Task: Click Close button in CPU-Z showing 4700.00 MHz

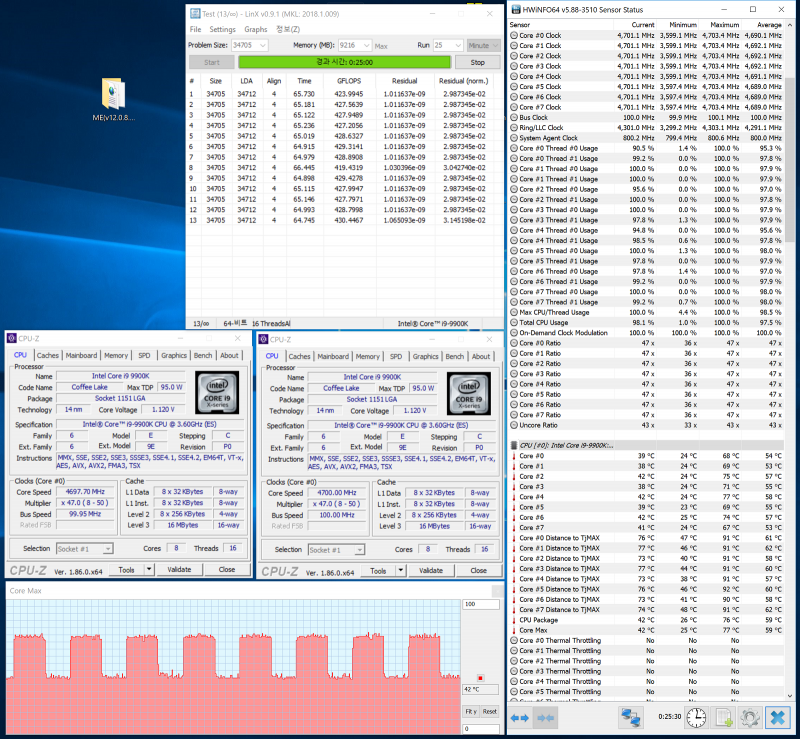Action: (479, 571)
